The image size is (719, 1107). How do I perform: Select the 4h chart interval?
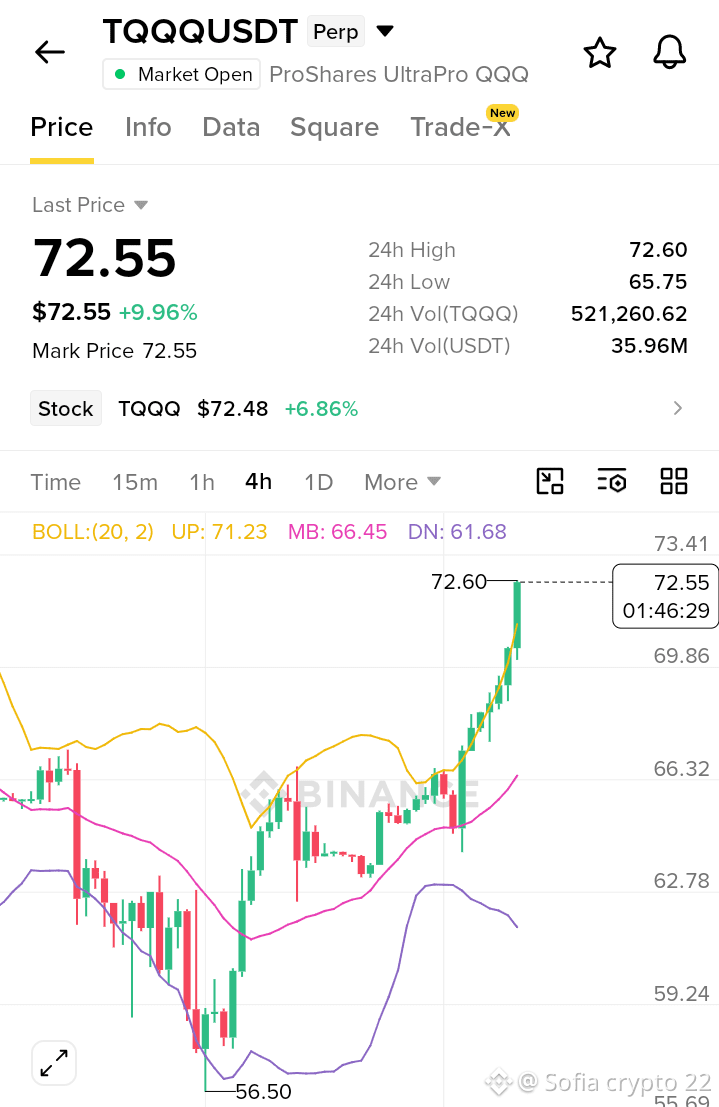(x=259, y=482)
